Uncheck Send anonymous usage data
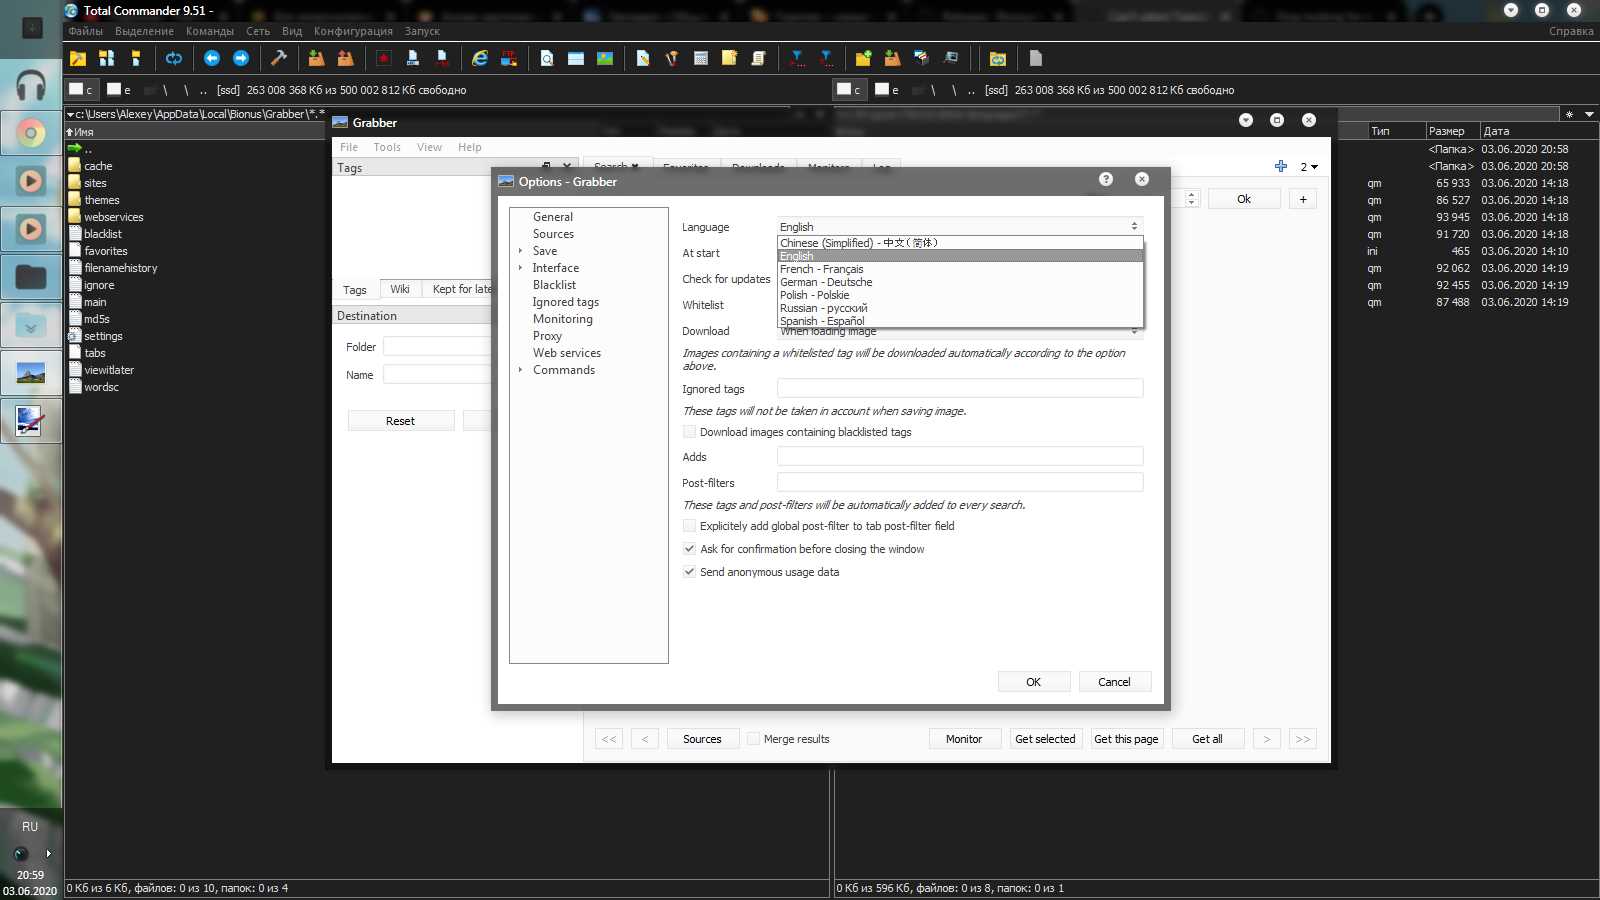The image size is (1600, 900). pos(689,572)
